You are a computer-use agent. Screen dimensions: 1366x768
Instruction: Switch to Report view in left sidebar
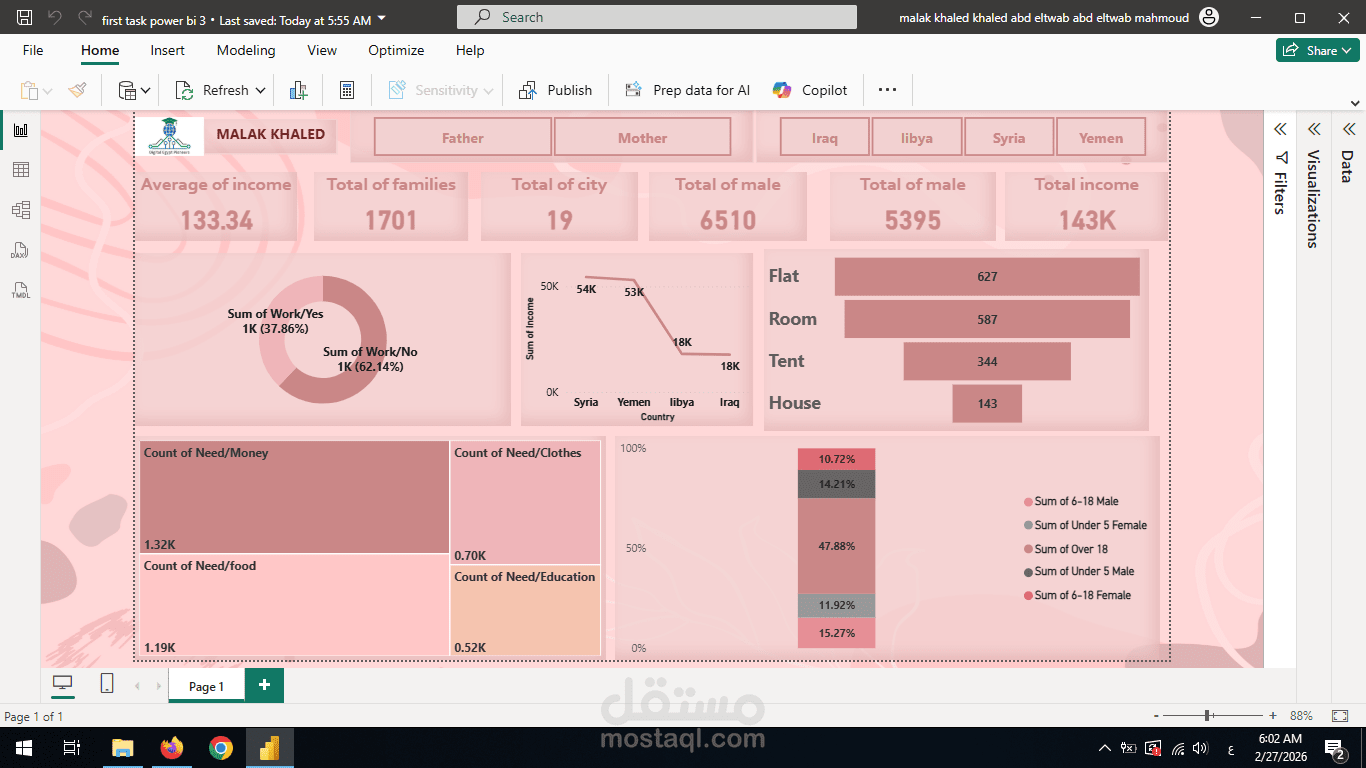click(20, 130)
